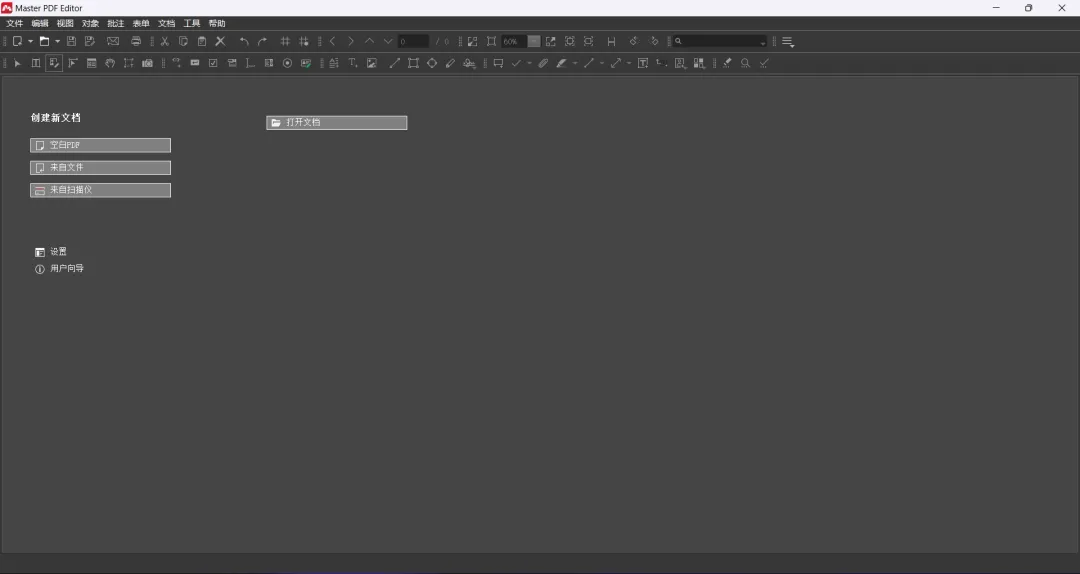The image size is (1080, 574).
Task: Click the Undo arrow icon
Action: click(244, 41)
